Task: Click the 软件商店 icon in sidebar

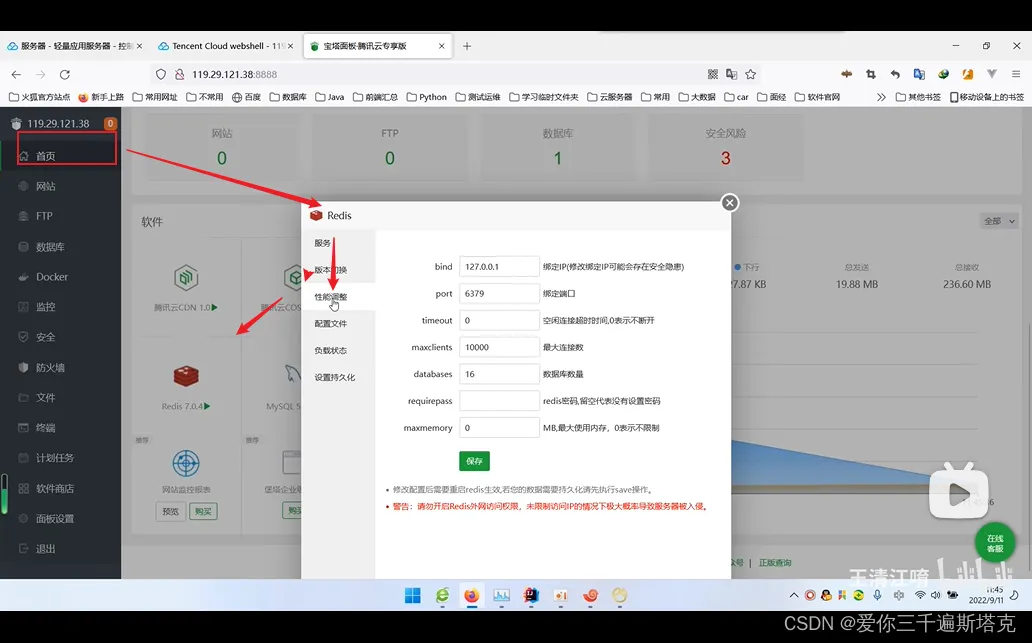Action: click(x=24, y=488)
